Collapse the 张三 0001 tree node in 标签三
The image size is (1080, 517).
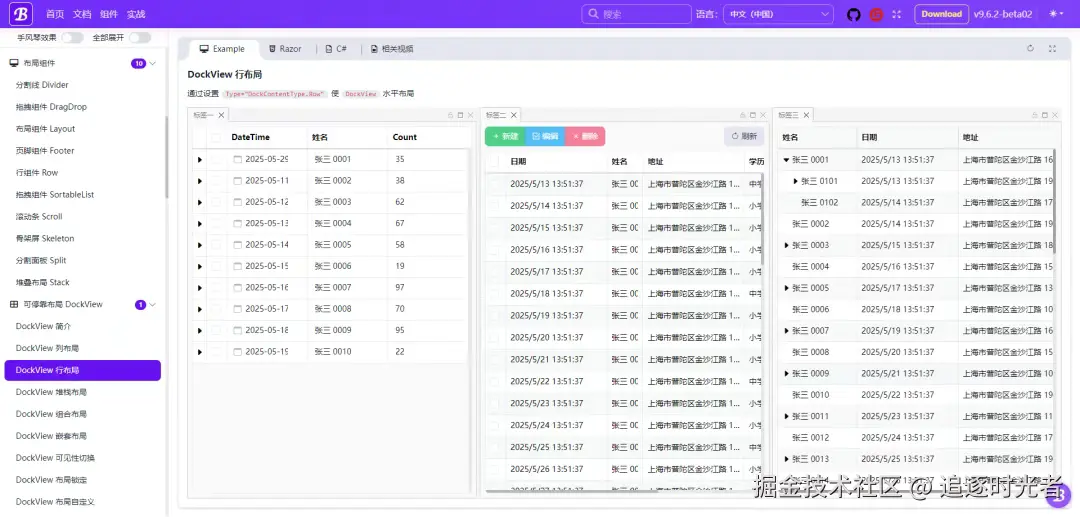(787, 160)
